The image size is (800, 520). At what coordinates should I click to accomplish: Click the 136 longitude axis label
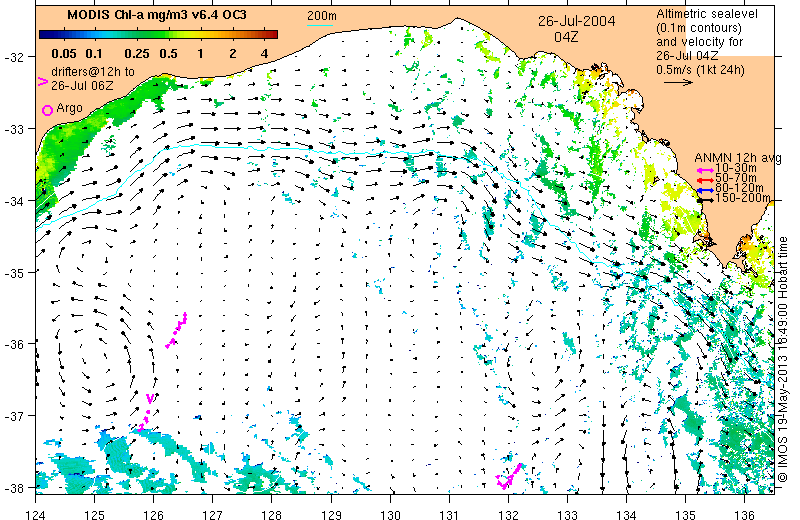click(x=744, y=514)
